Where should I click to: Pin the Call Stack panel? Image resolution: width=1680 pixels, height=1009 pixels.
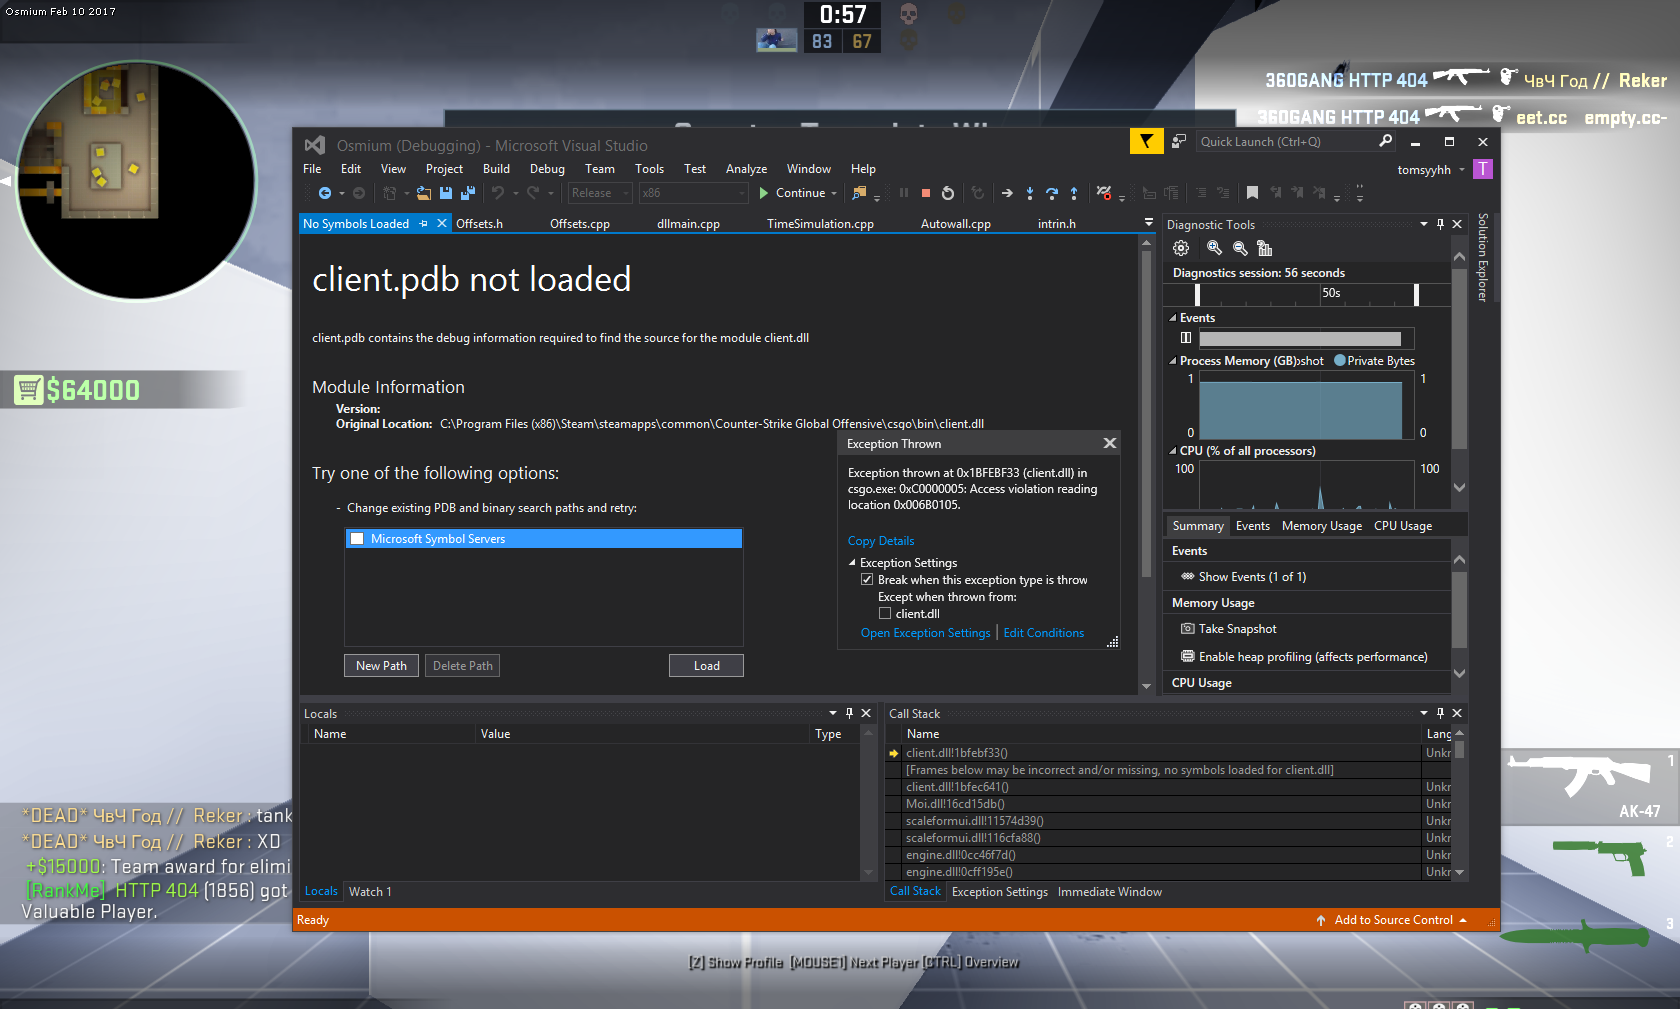1440,713
